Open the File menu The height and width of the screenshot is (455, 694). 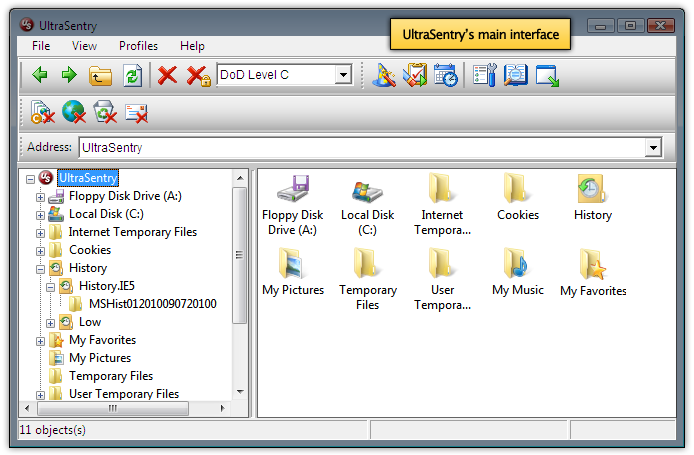point(41,46)
